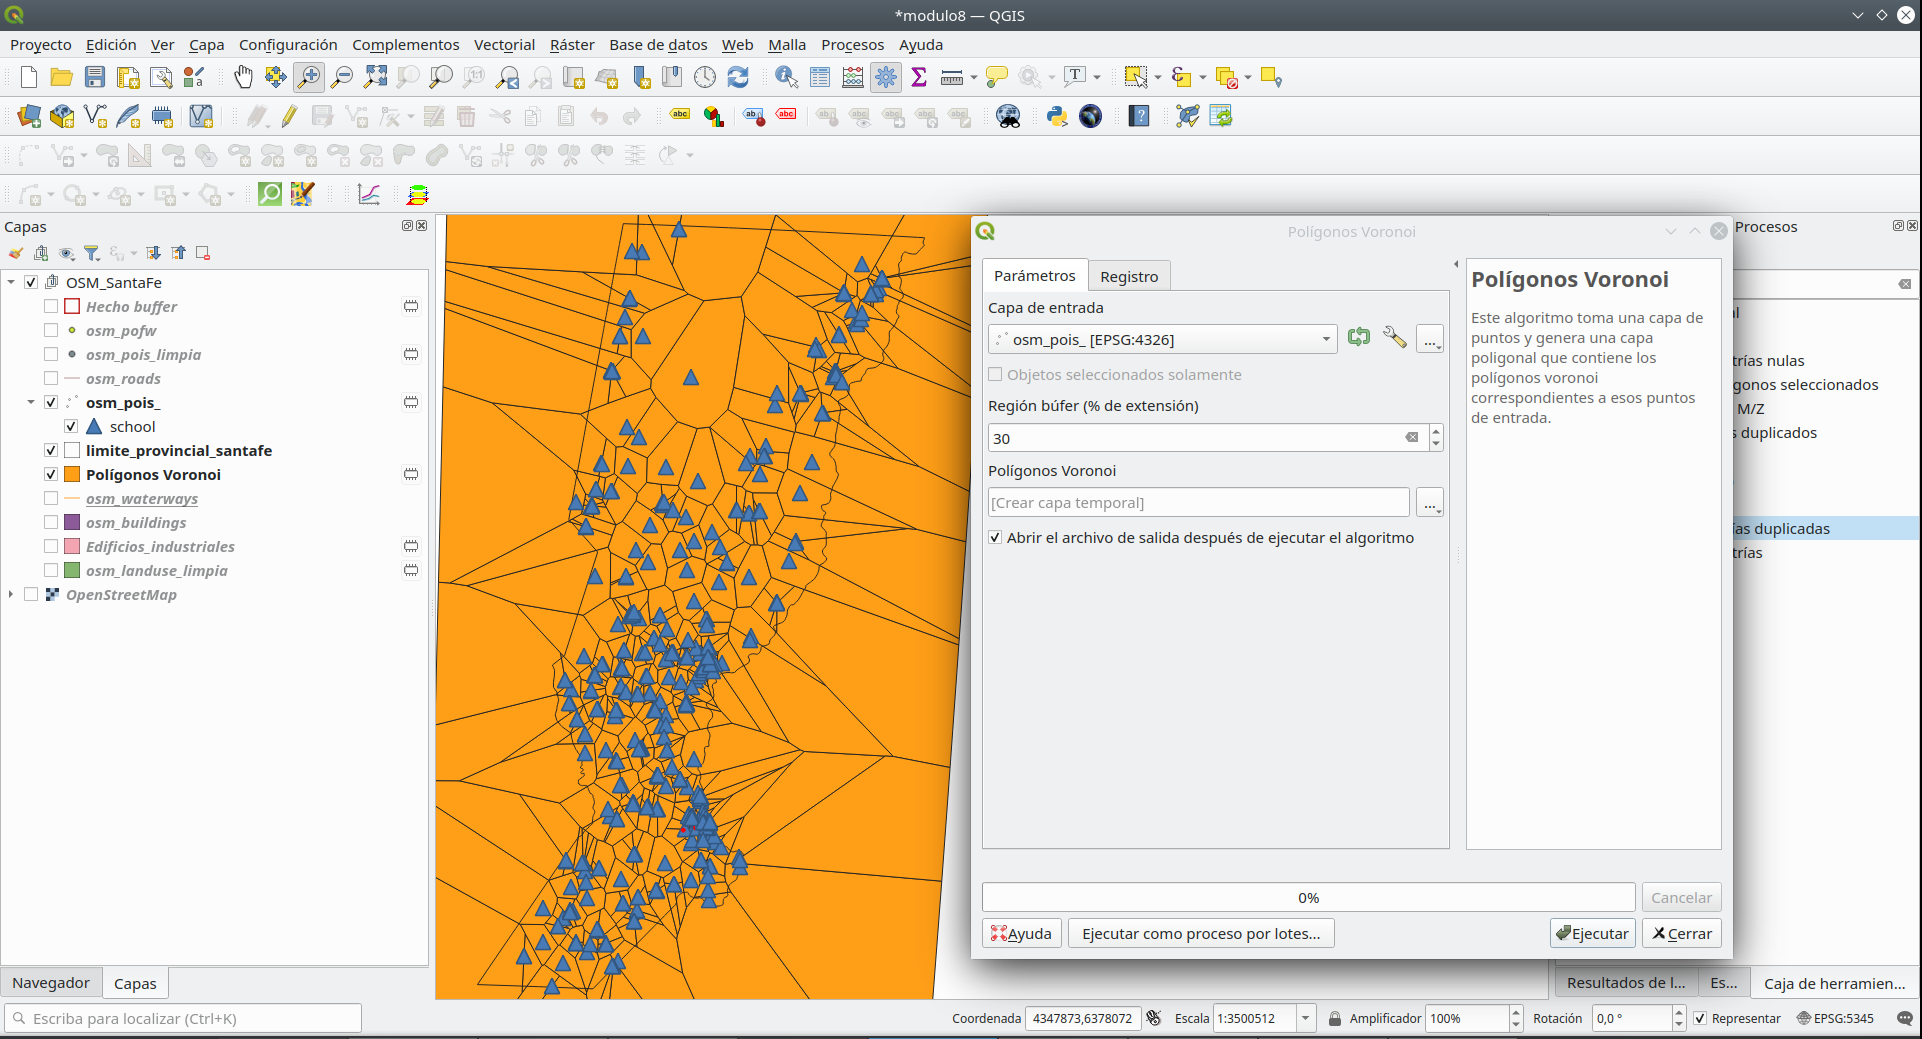1922x1039 pixels.
Task: Click the Ejecutar button
Action: pos(1592,933)
